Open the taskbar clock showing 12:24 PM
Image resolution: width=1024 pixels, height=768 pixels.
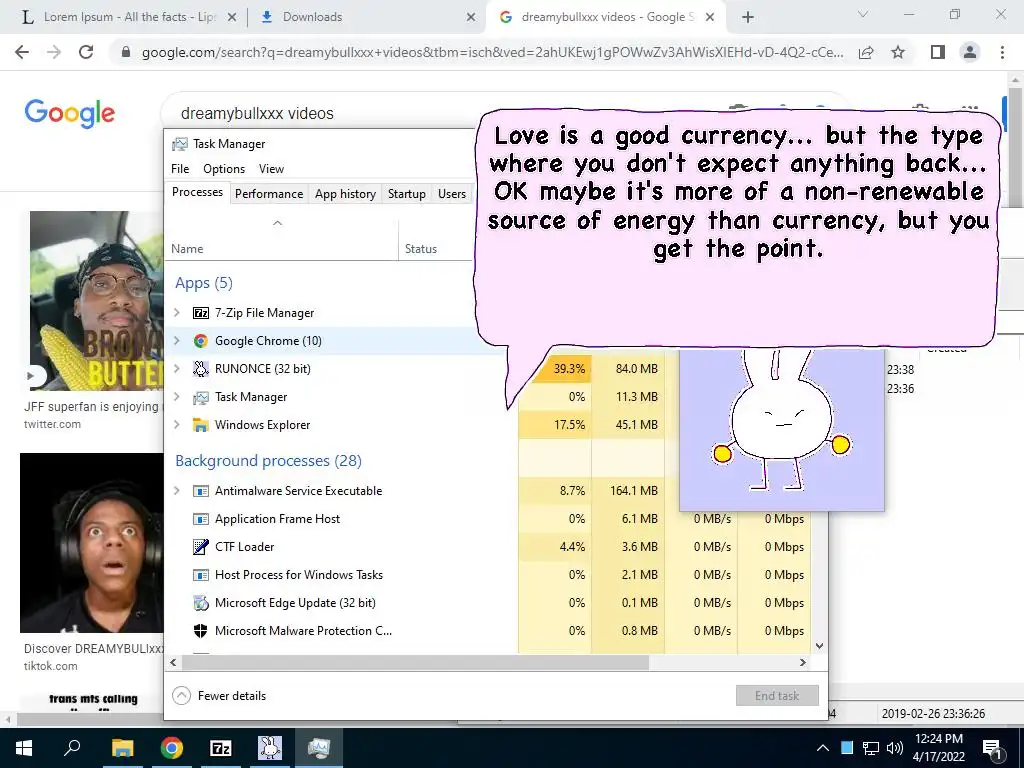click(x=939, y=748)
